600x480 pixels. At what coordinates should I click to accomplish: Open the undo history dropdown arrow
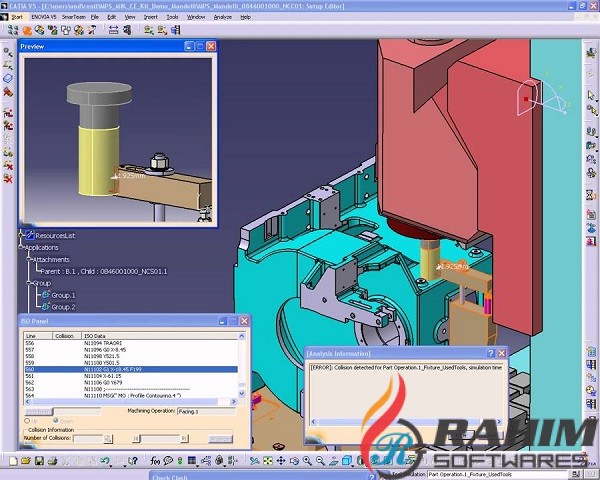tap(111, 465)
